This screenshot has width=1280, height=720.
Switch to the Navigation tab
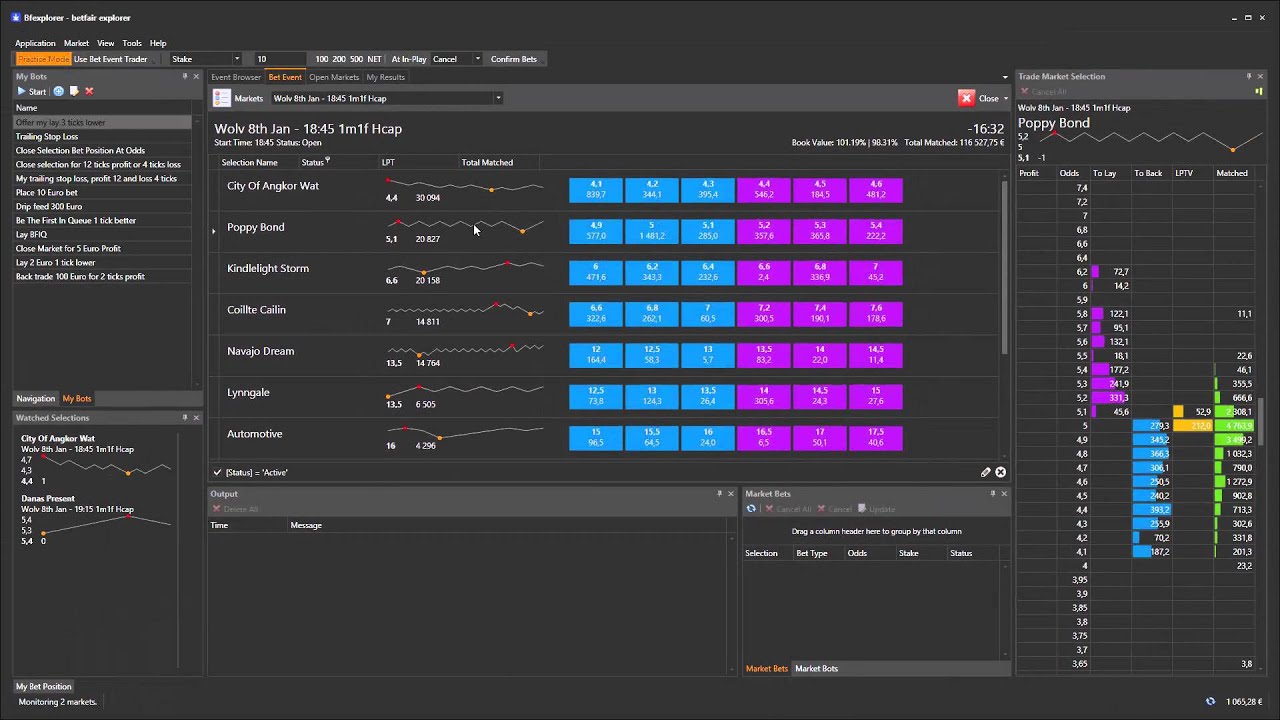[x=36, y=398]
